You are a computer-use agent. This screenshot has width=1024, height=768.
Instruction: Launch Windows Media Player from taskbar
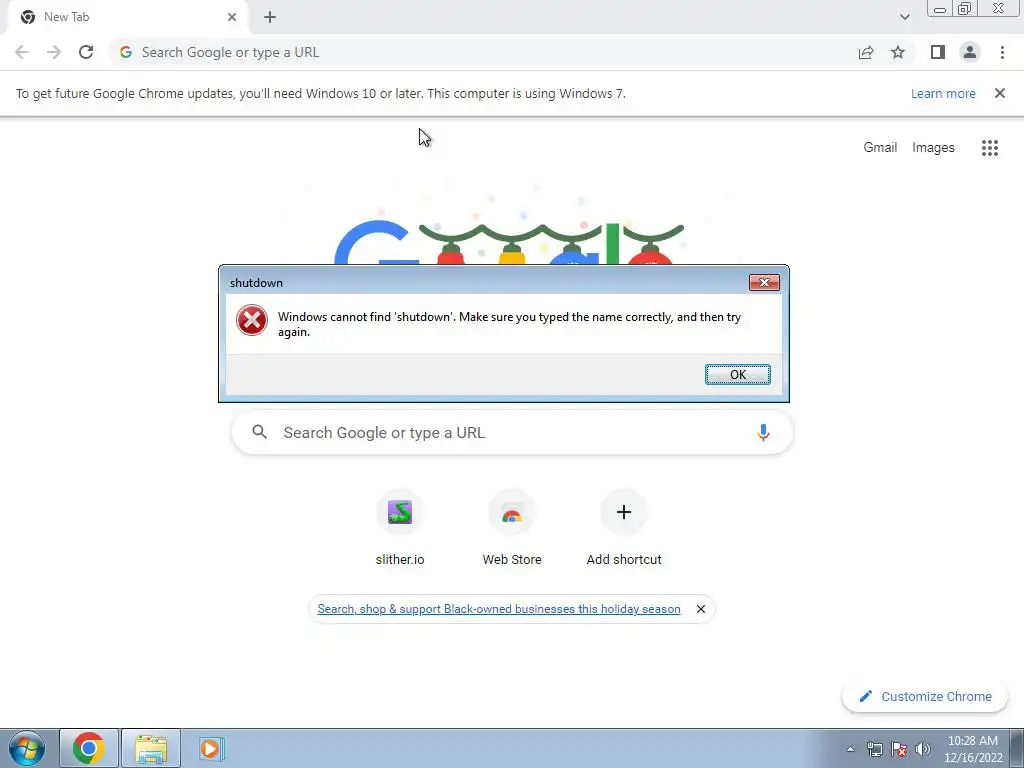click(212, 748)
